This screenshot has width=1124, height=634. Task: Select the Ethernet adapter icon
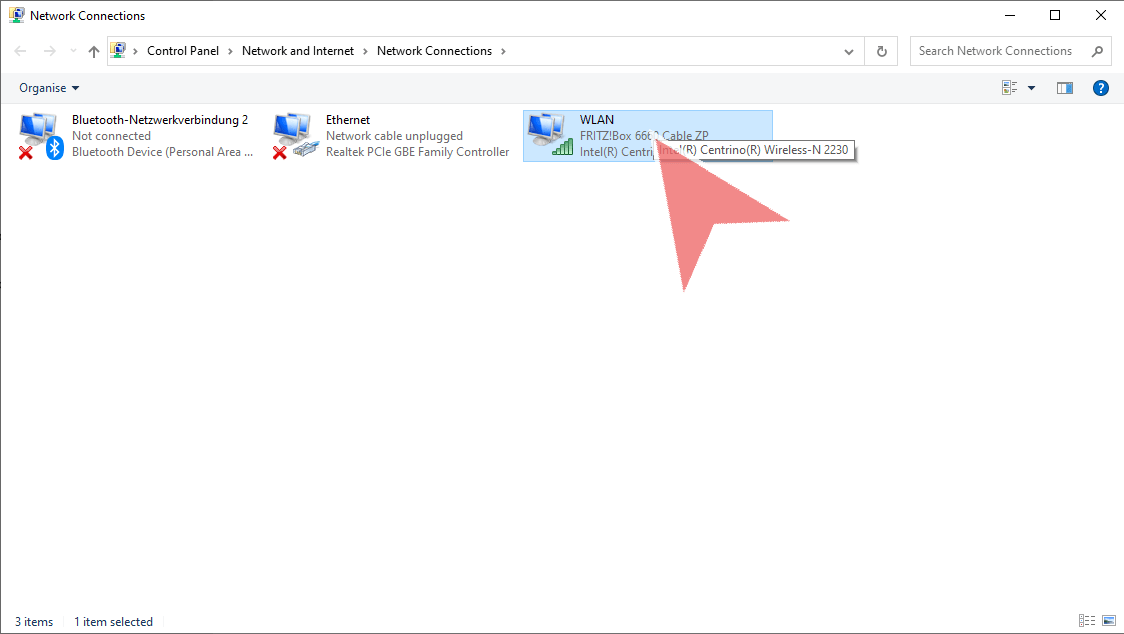tap(295, 135)
